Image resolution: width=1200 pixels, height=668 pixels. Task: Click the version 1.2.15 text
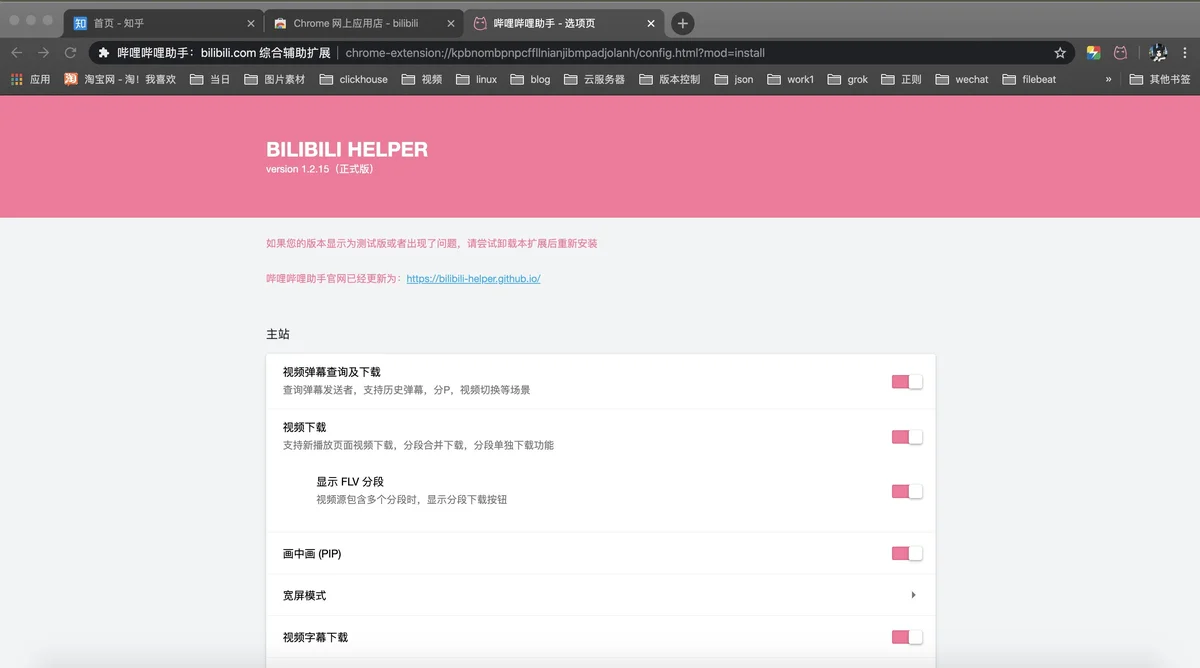320,169
